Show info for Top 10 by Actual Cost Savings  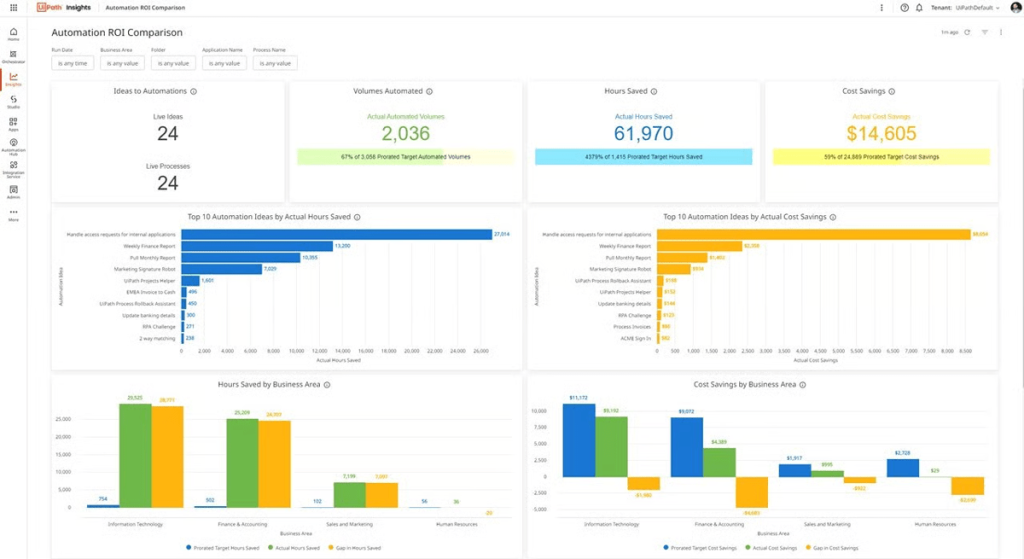click(833, 217)
